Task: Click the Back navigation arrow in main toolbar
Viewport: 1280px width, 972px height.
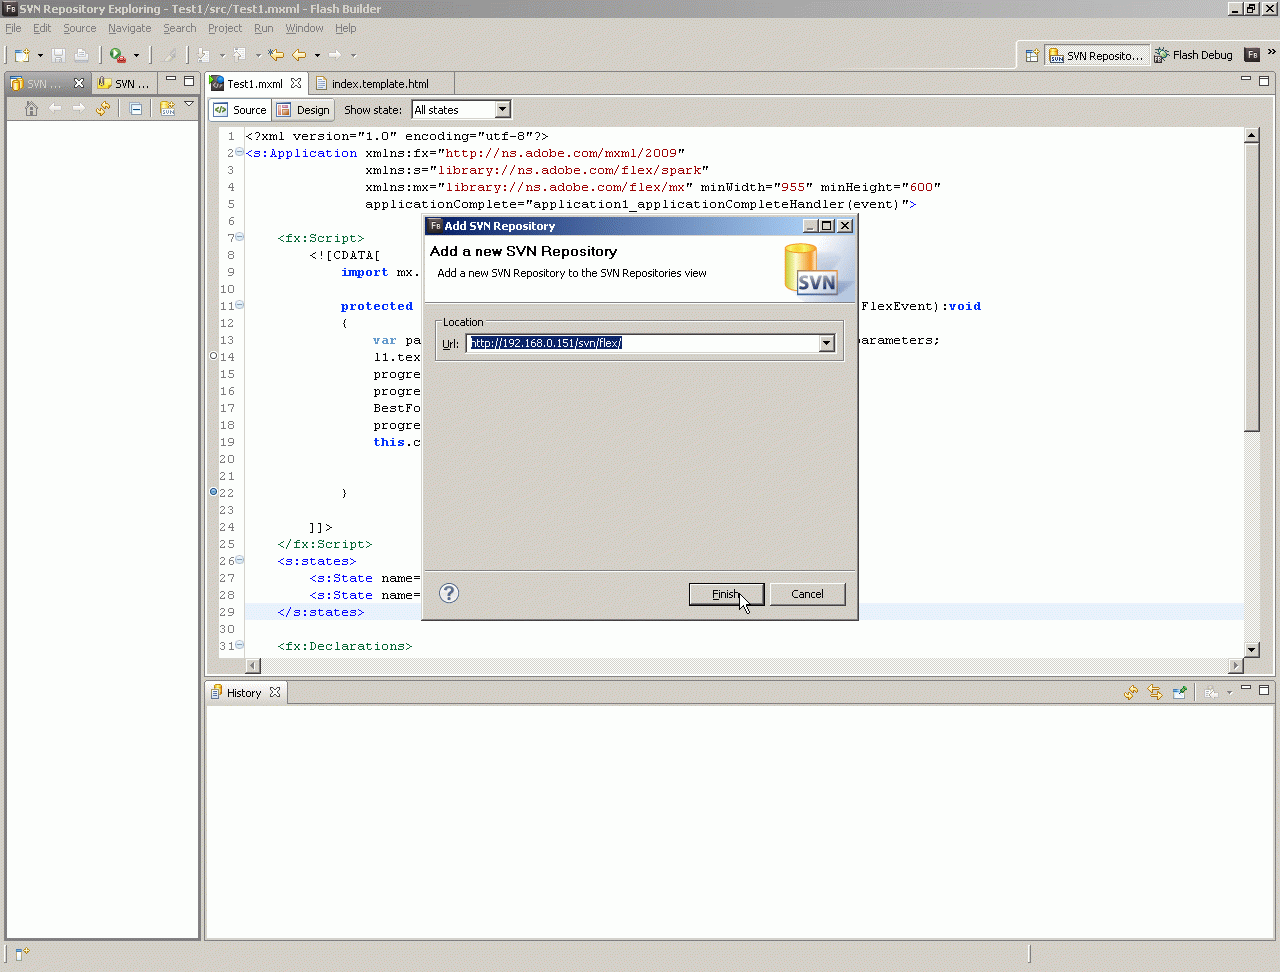Action: point(299,55)
